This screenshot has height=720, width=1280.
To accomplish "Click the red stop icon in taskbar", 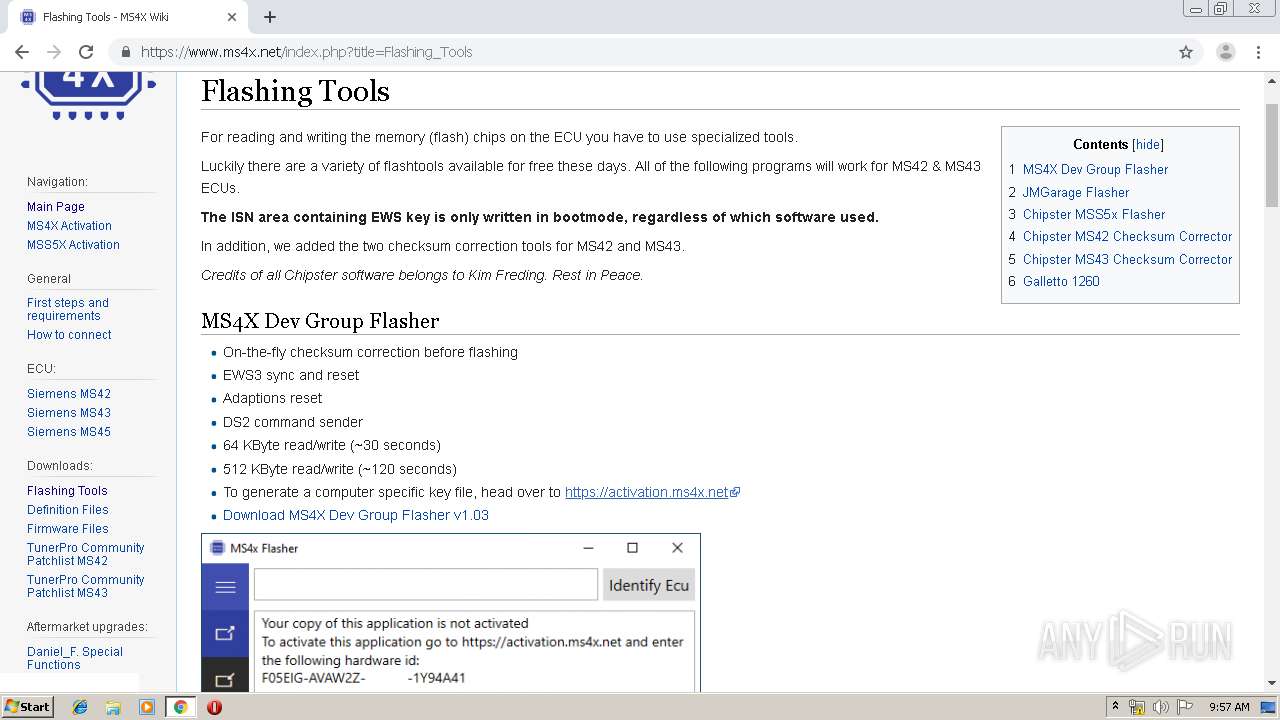I will pos(214,707).
